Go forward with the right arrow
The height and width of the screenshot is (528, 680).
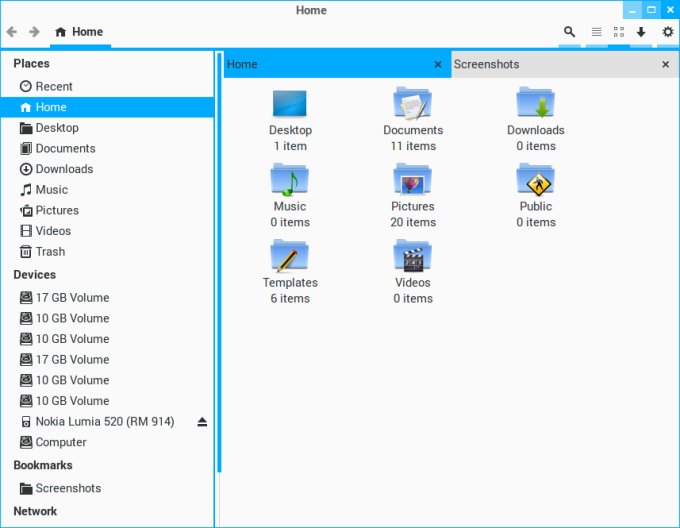click(34, 32)
